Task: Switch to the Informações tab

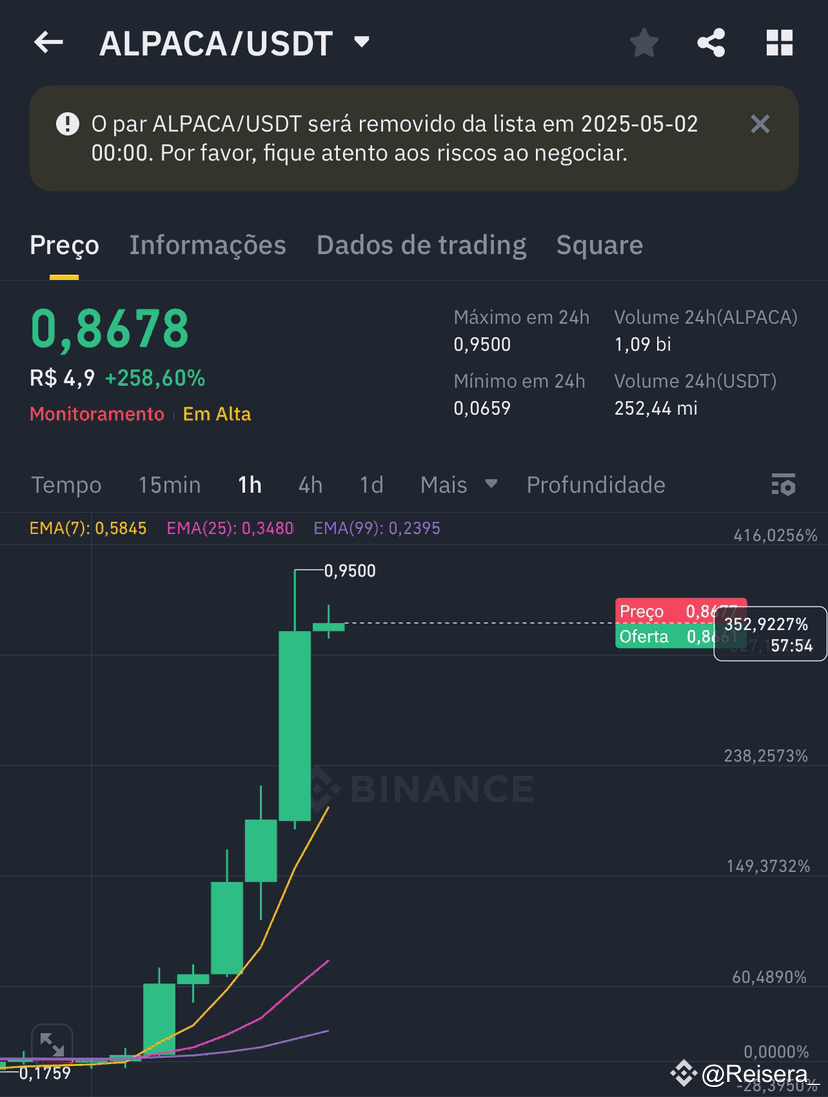Action: tap(208, 245)
